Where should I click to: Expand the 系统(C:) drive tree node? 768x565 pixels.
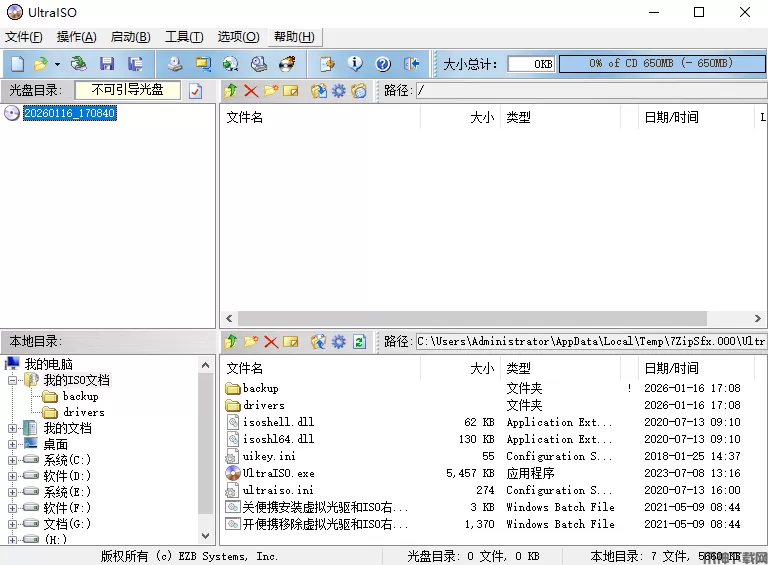(x=12, y=460)
